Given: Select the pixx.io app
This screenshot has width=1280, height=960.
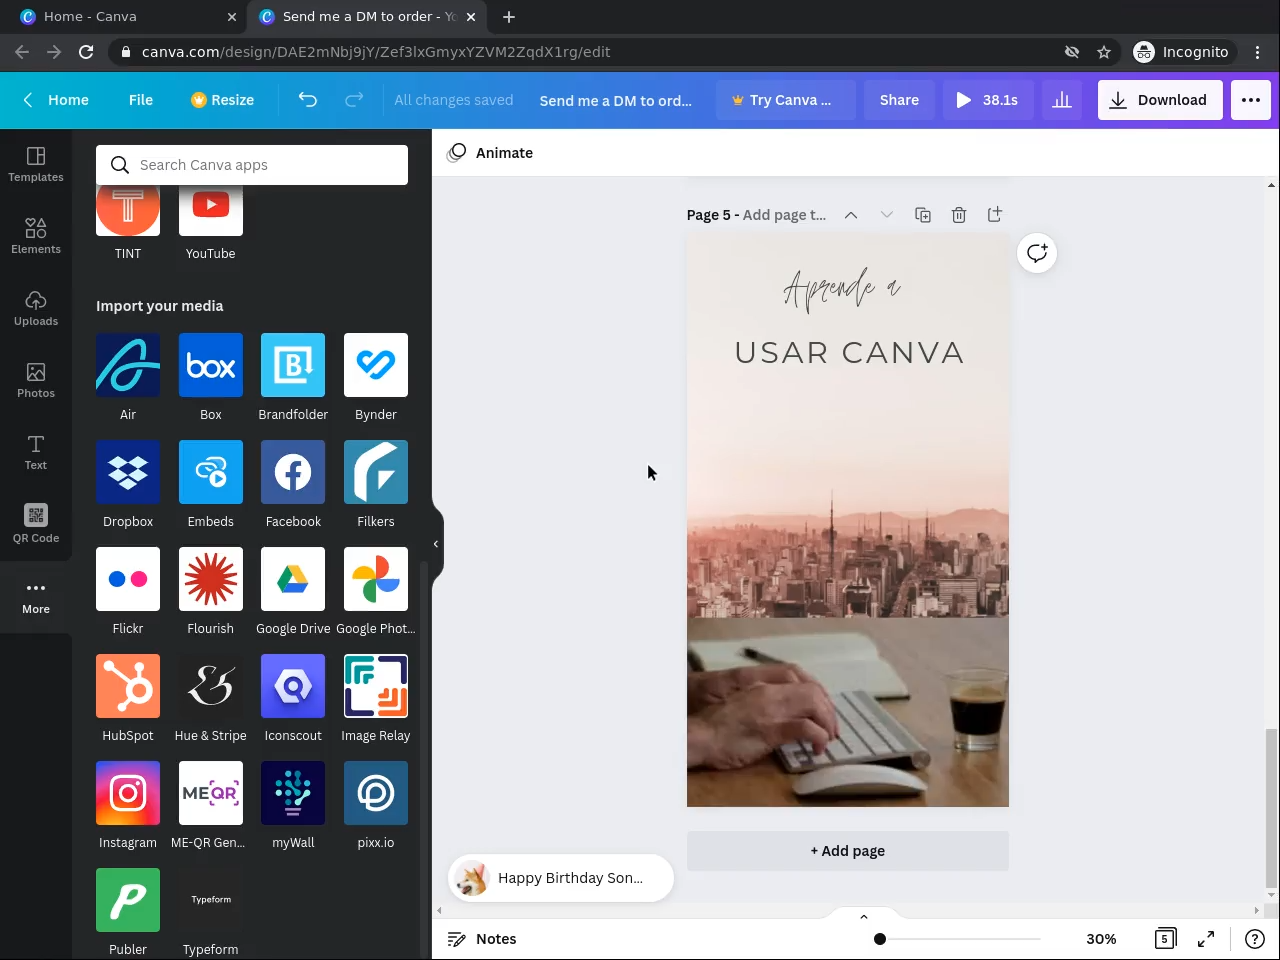Looking at the screenshot, I should tap(376, 793).
